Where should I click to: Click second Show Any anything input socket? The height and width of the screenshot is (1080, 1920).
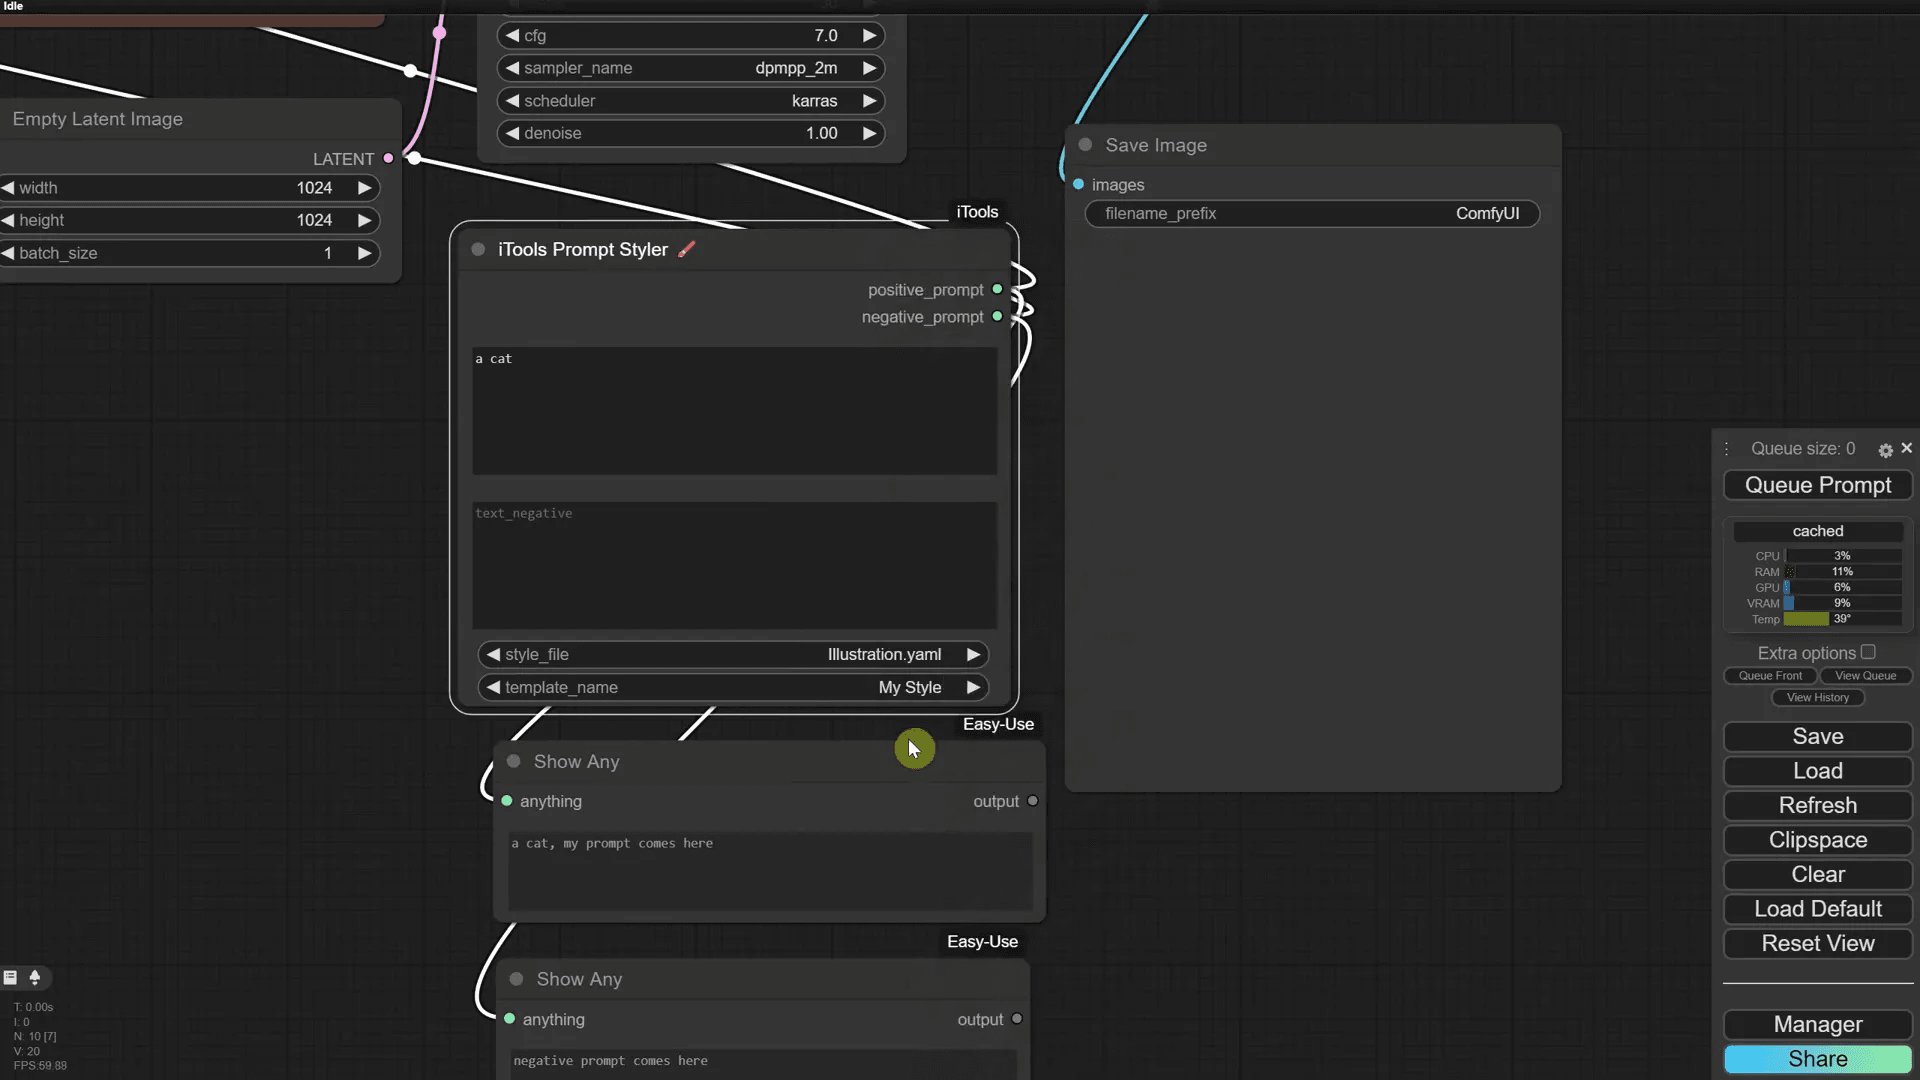510,1019
